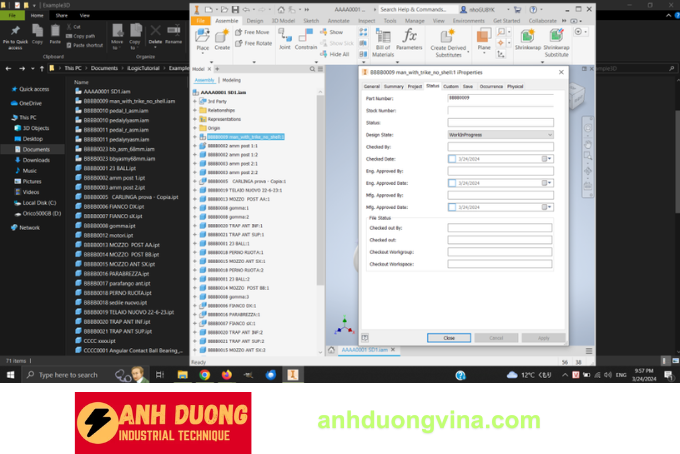This screenshot has height=454, width=680.
Task: Click the Stock Number input field
Action: pyautogui.click(x=499, y=110)
